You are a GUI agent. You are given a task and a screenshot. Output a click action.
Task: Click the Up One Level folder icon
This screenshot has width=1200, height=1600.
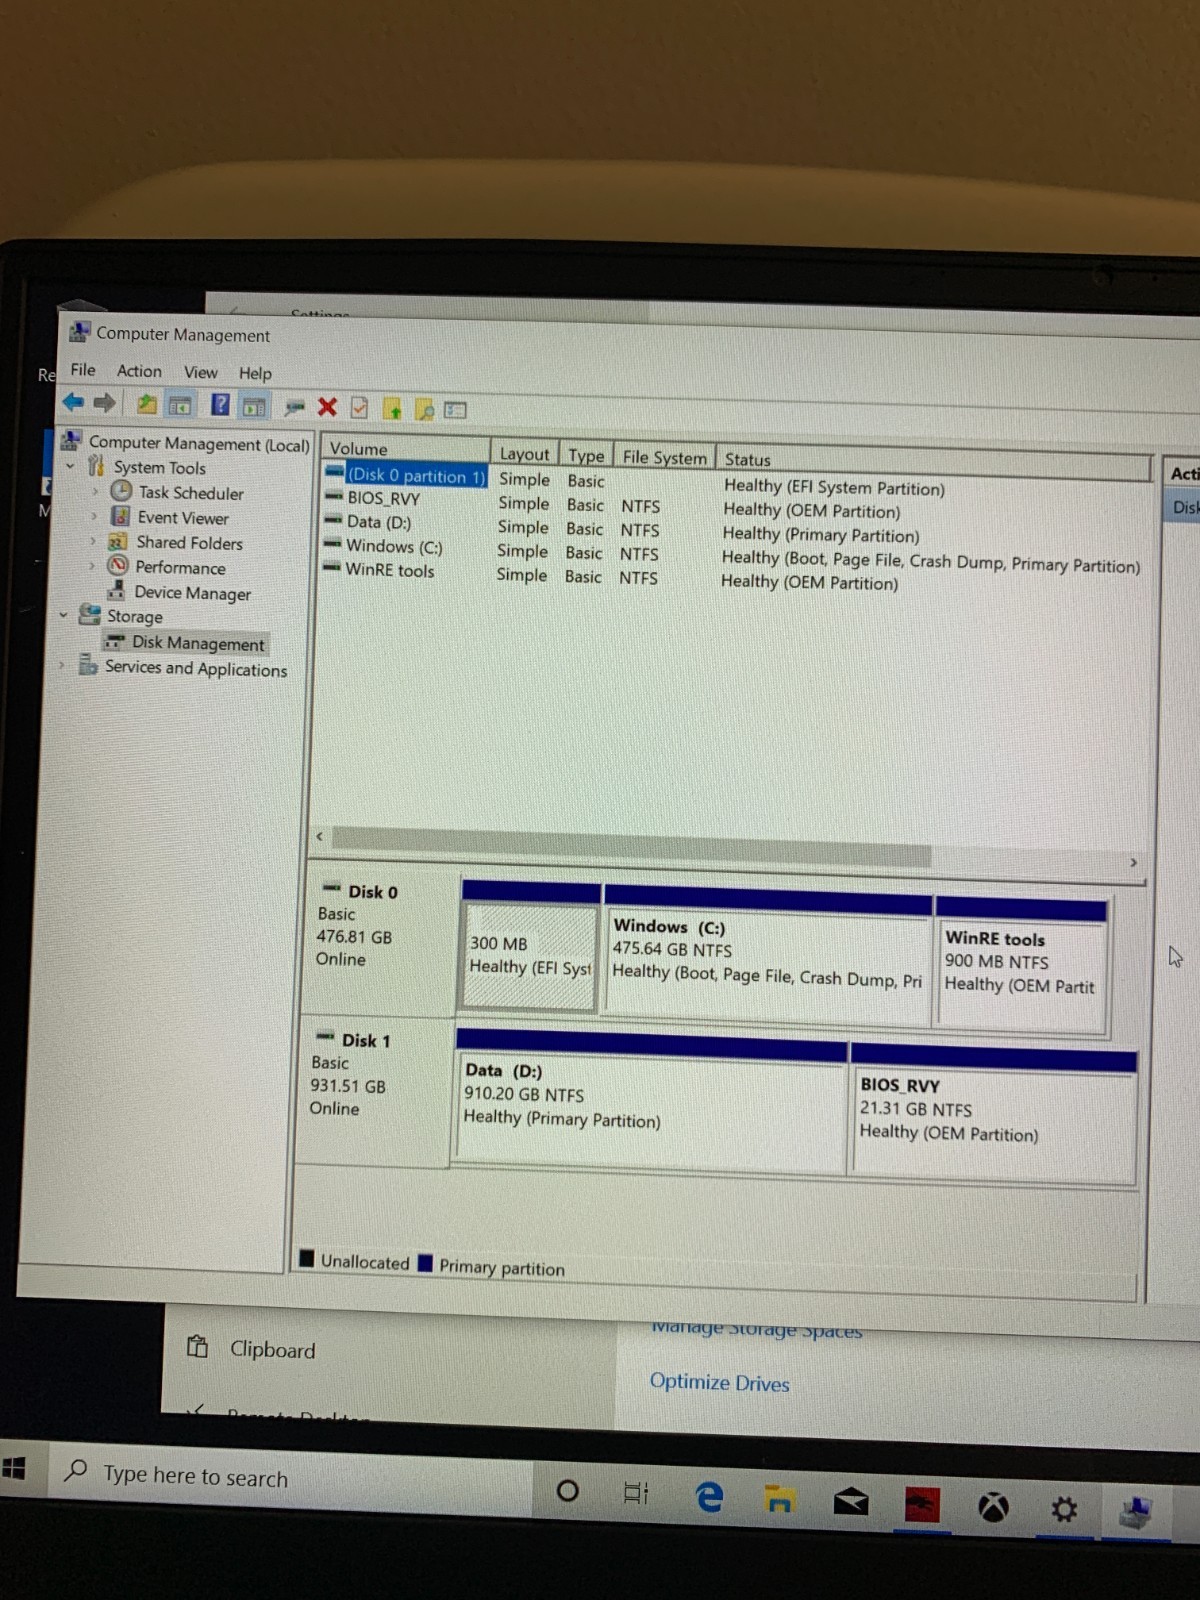147,404
